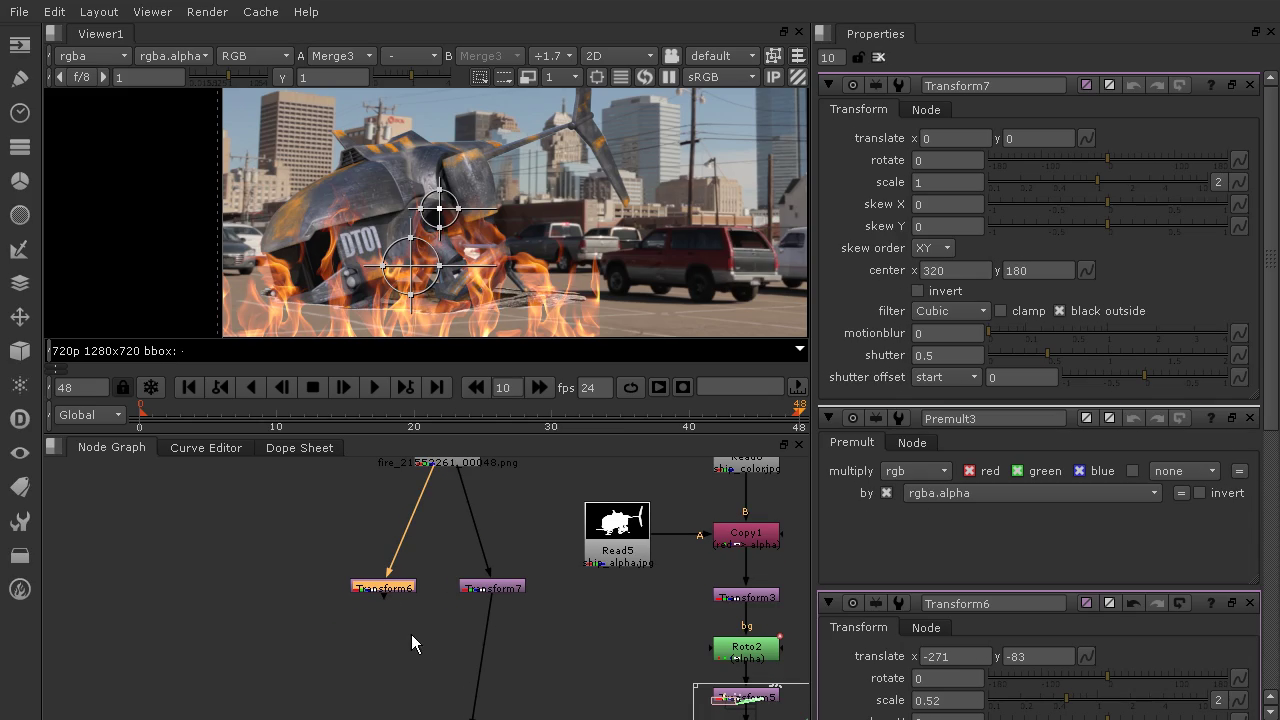Expand the skew order XY dropdown
Viewport: 1280px width, 720px height.
[932, 248]
